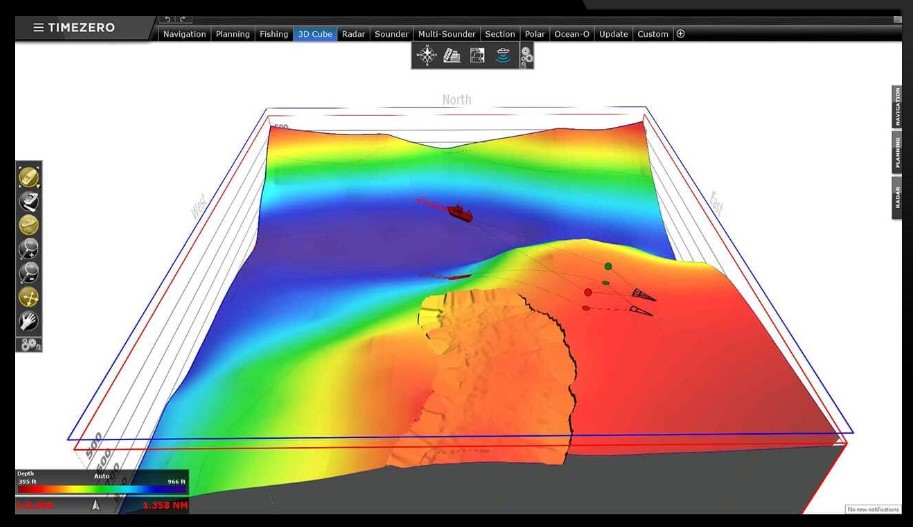Switch to the Section tab
Viewport: 913px width, 527px height.
click(500, 34)
